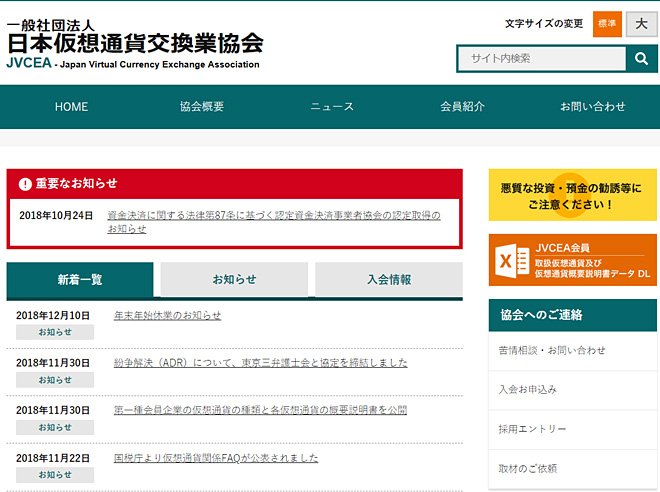Screen dimensions: 660x492
Task: Click the JVCEA association logo header
Action: (x=135, y=45)
